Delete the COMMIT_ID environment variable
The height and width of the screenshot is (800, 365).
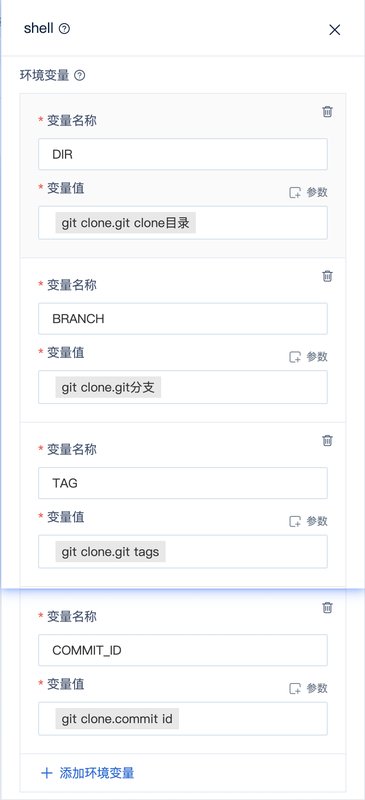point(328,608)
